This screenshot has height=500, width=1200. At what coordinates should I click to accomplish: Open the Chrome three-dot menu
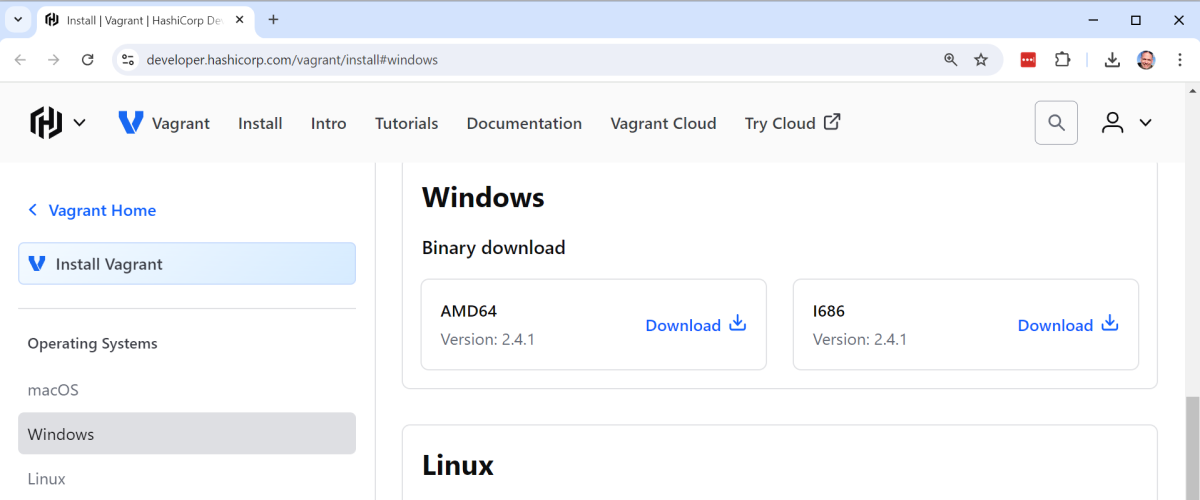coord(1178,60)
